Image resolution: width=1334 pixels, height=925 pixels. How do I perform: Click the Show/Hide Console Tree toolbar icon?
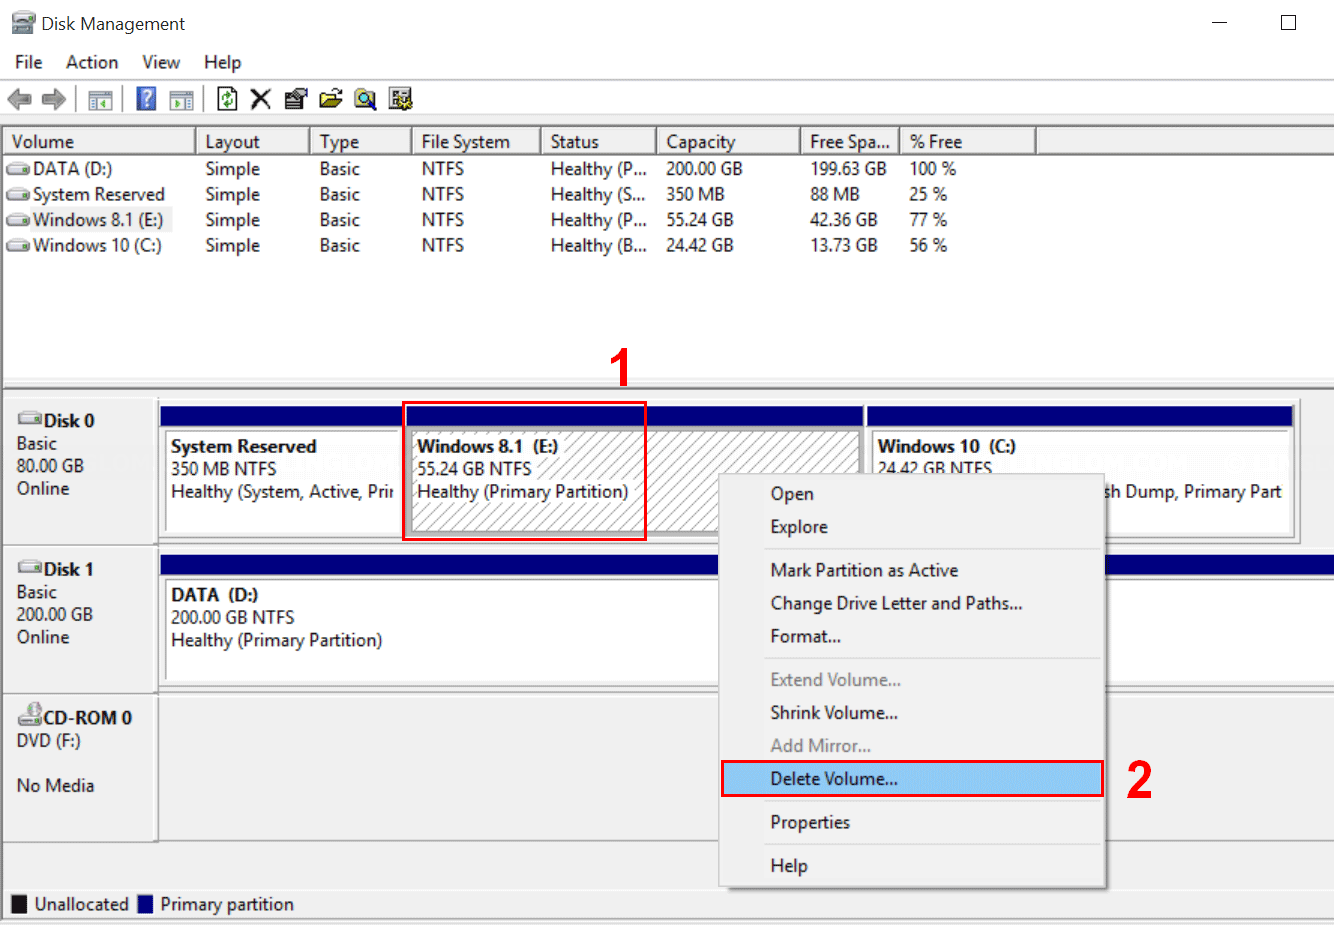click(100, 99)
